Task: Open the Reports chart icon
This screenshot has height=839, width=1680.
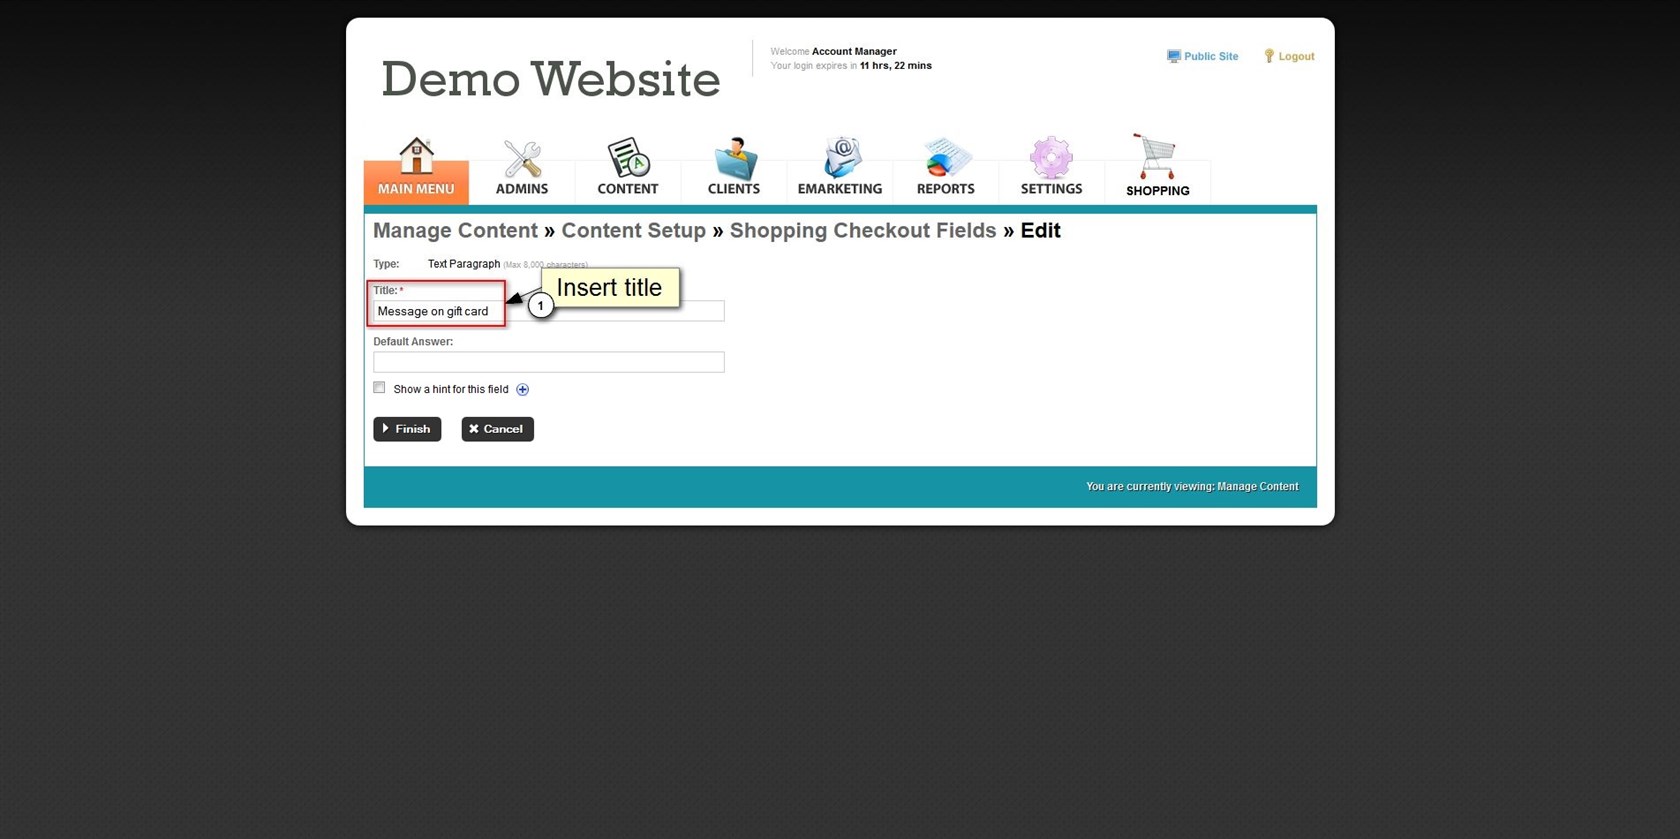Action: [x=945, y=158]
